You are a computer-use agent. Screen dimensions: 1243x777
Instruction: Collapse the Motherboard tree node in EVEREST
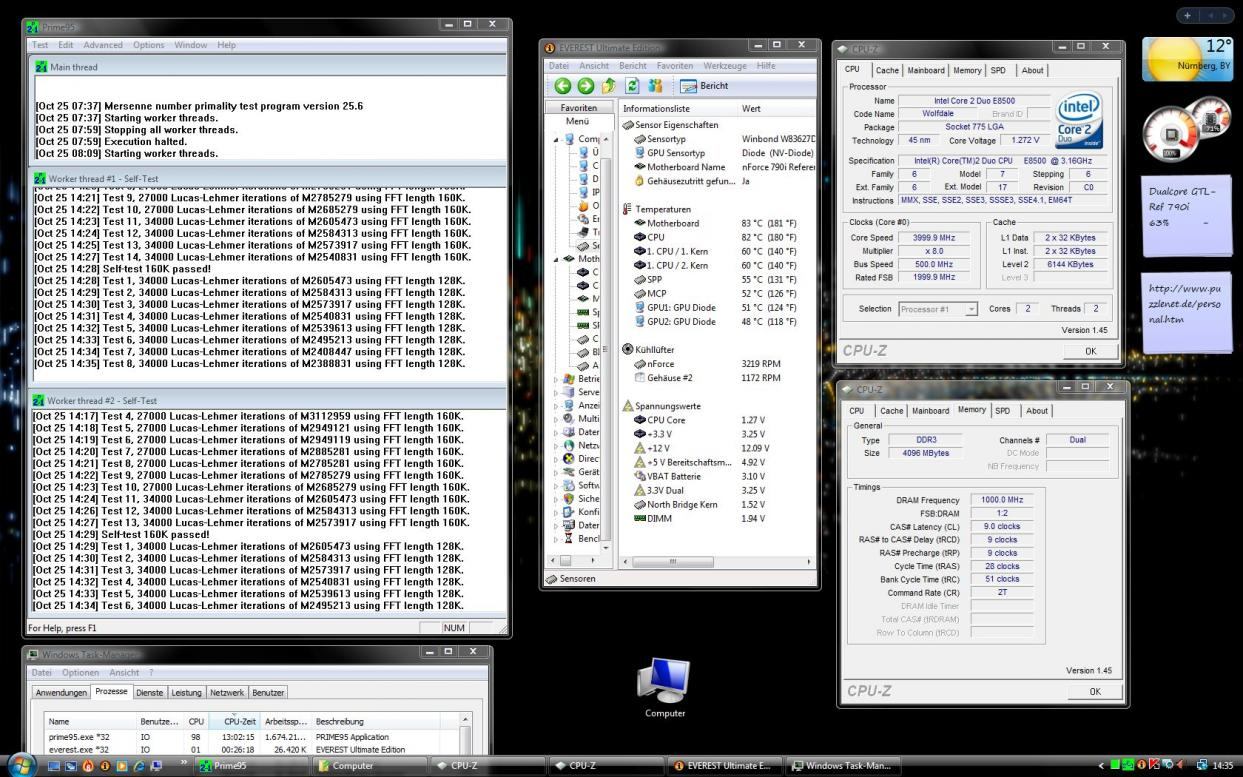558,259
